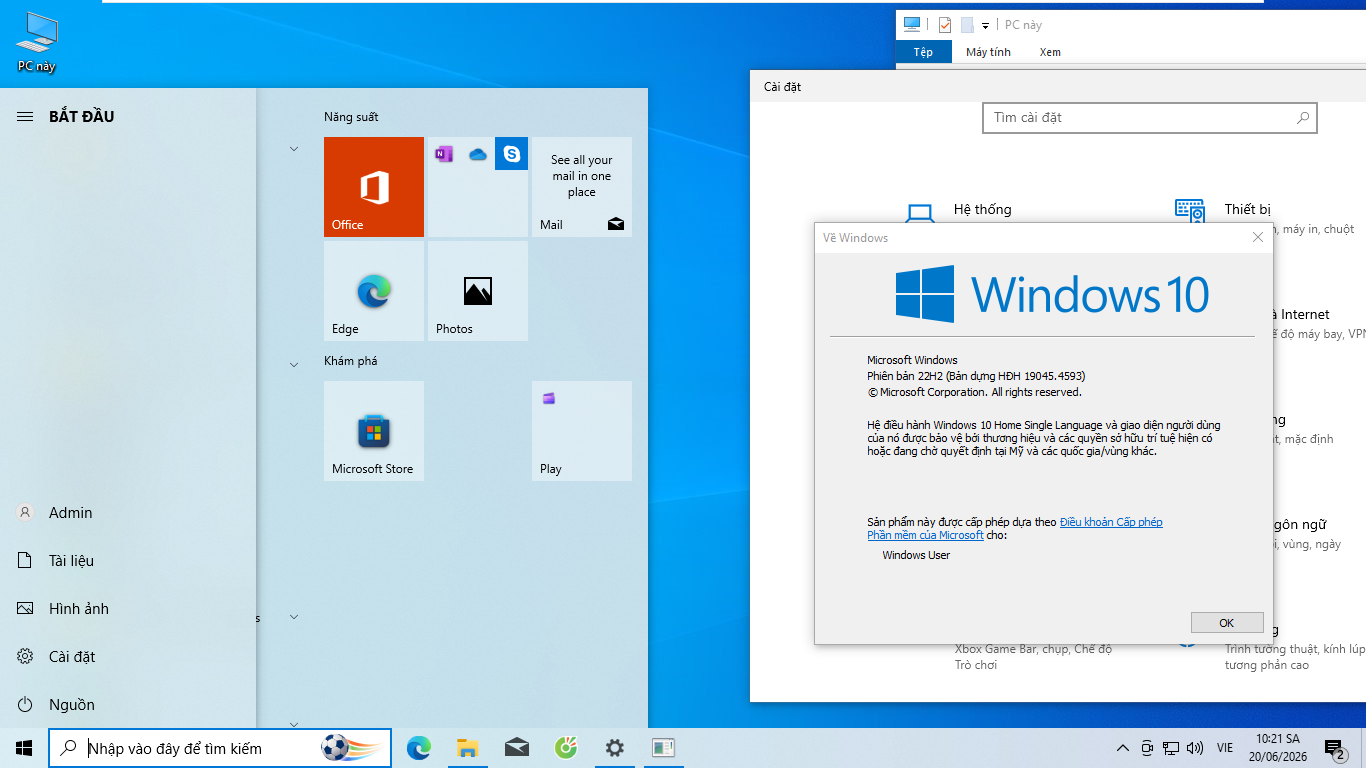
Task: Click the OneNote icon in the tile folder
Action: pyautogui.click(x=444, y=154)
